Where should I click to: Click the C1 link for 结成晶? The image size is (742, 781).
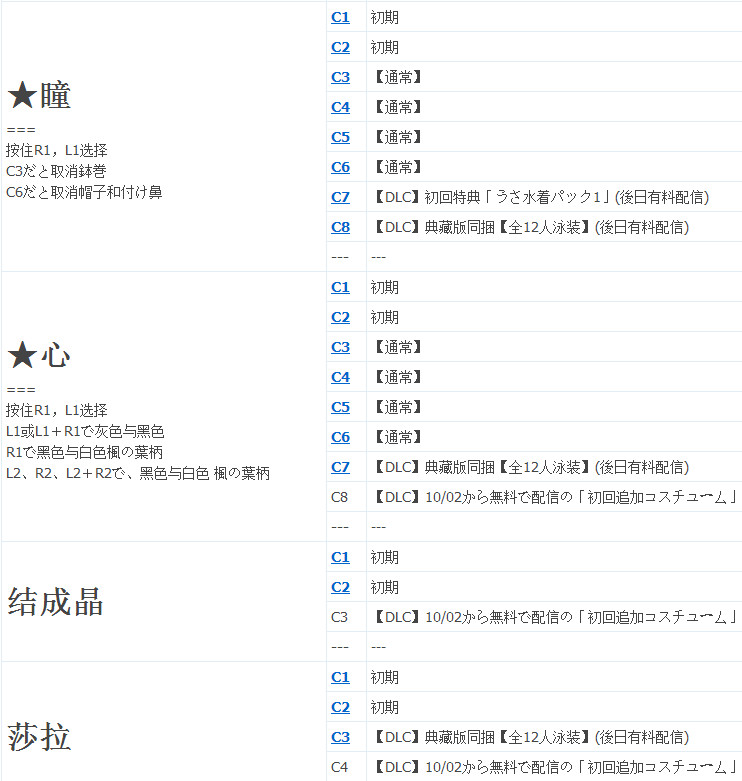(x=340, y=557)
